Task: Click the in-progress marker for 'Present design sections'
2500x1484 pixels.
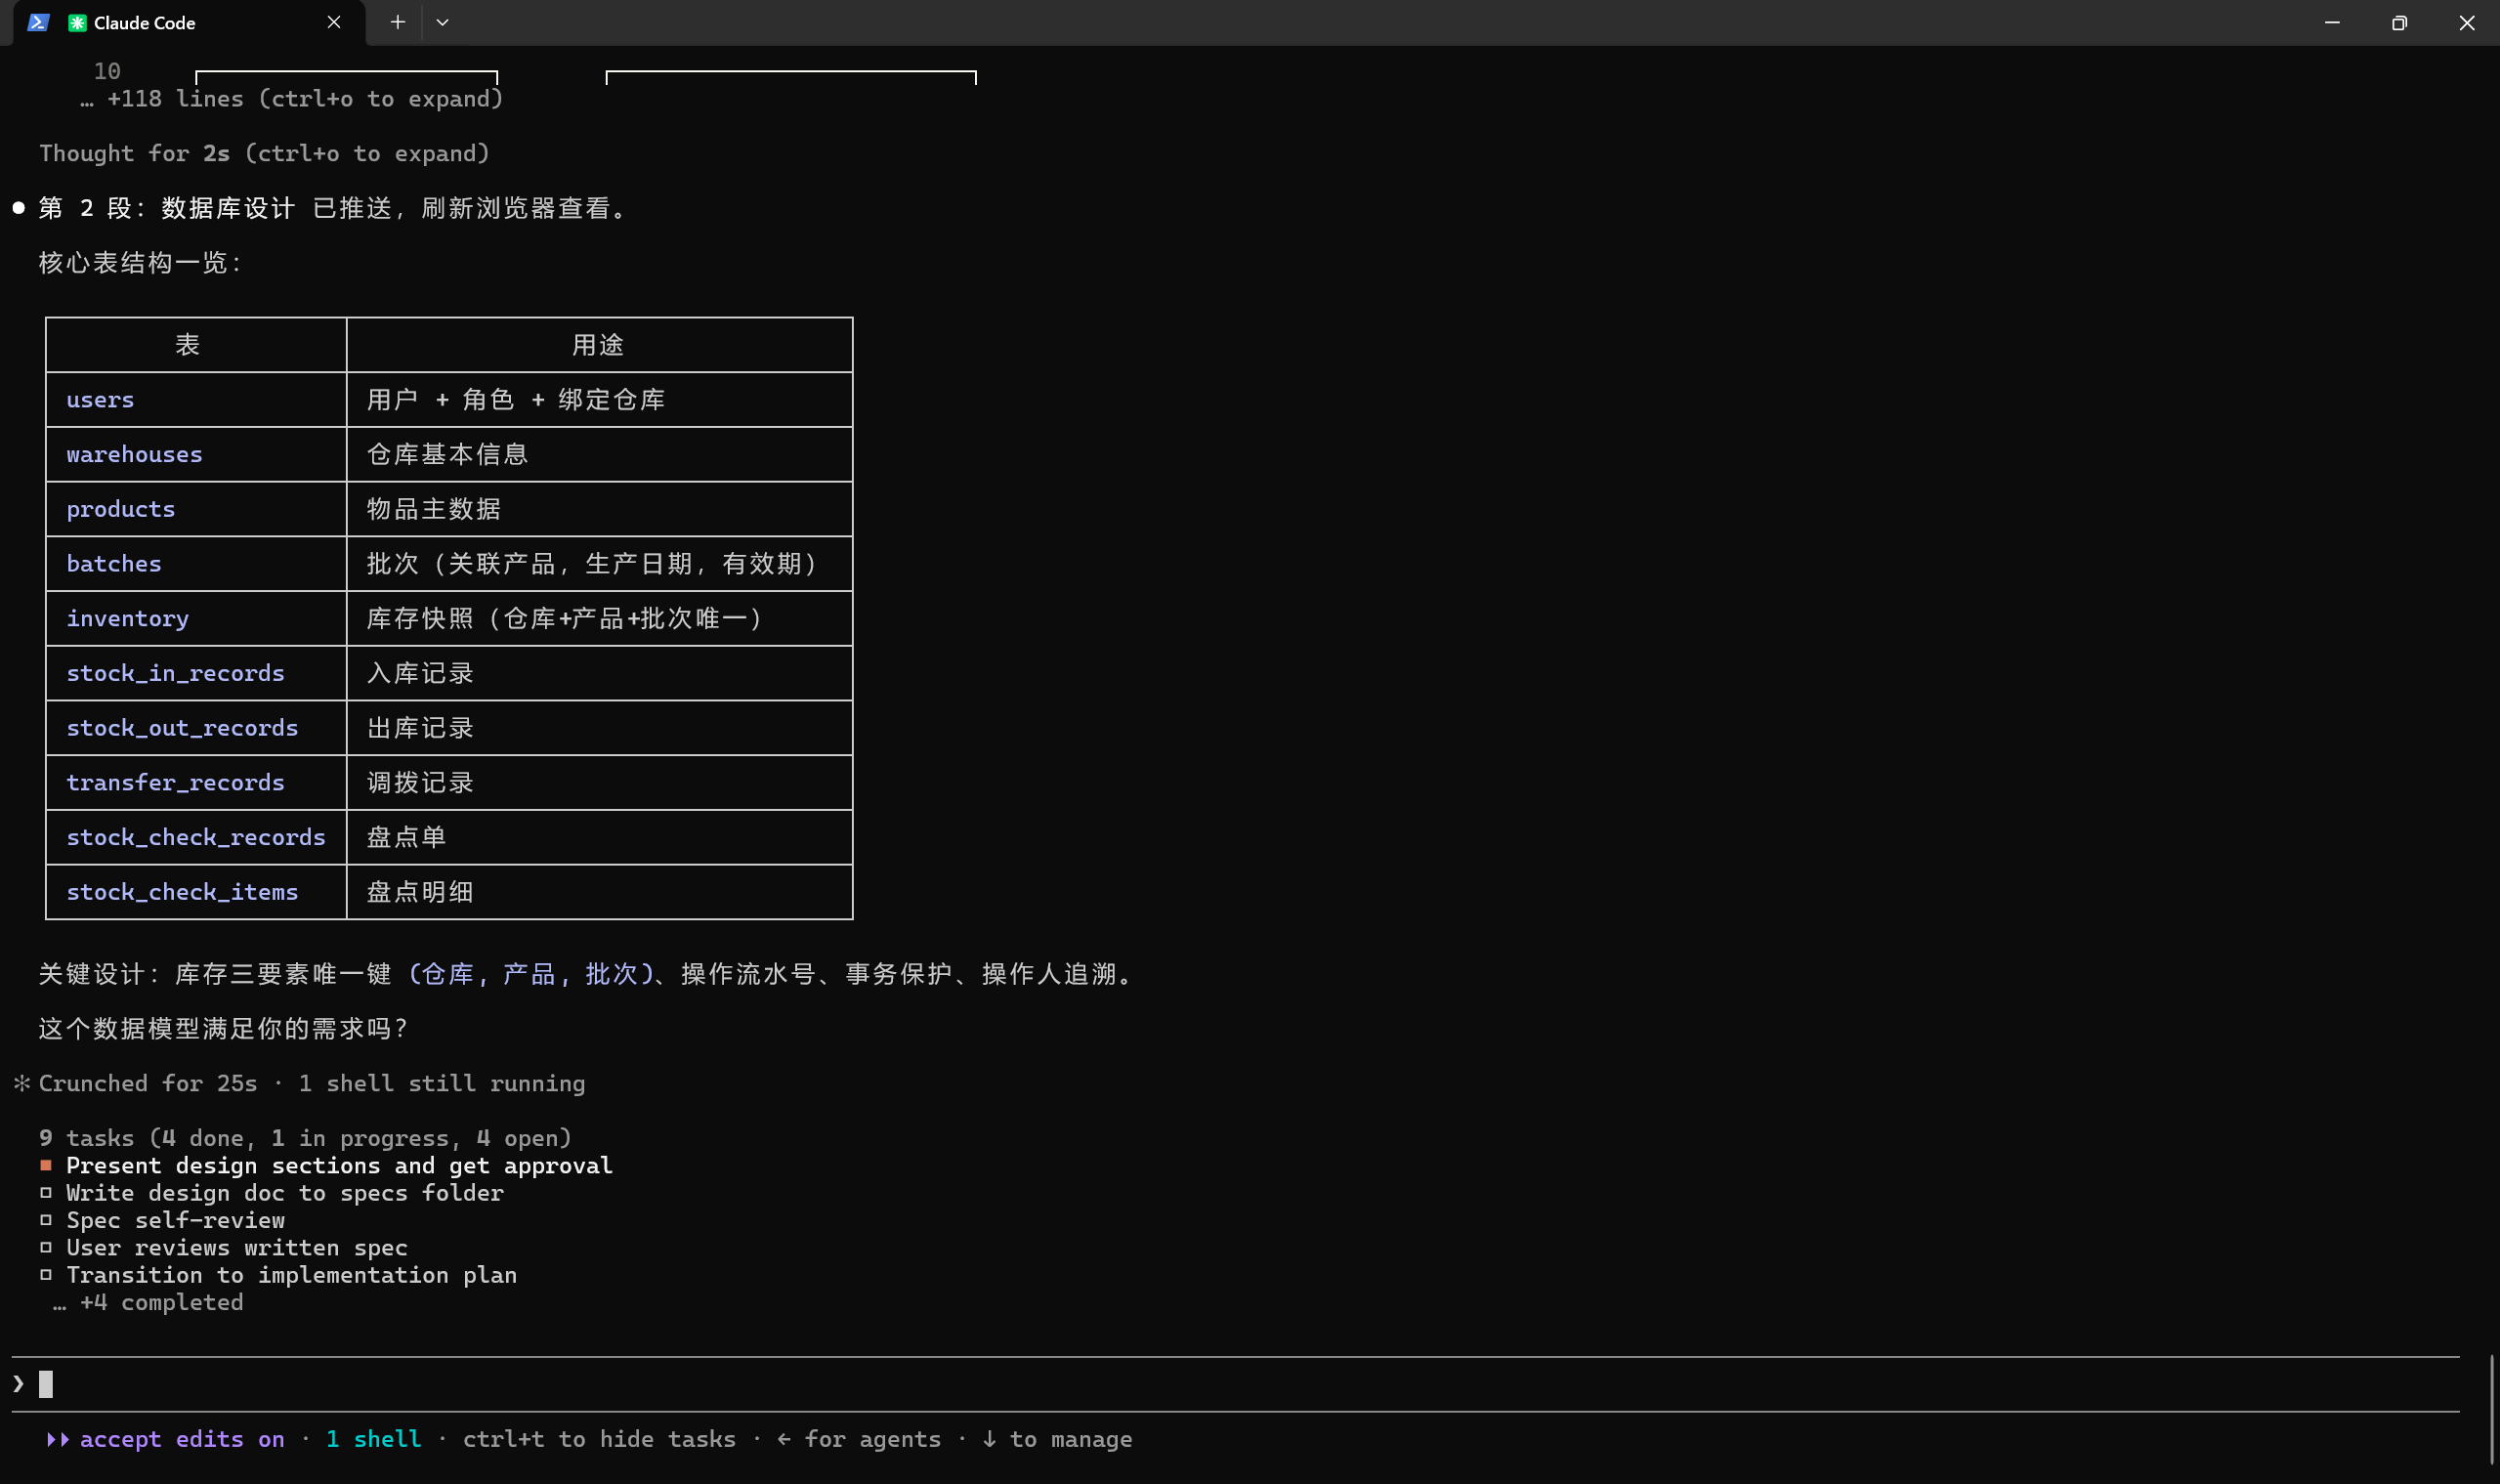Action: (x=46, y=1166)
